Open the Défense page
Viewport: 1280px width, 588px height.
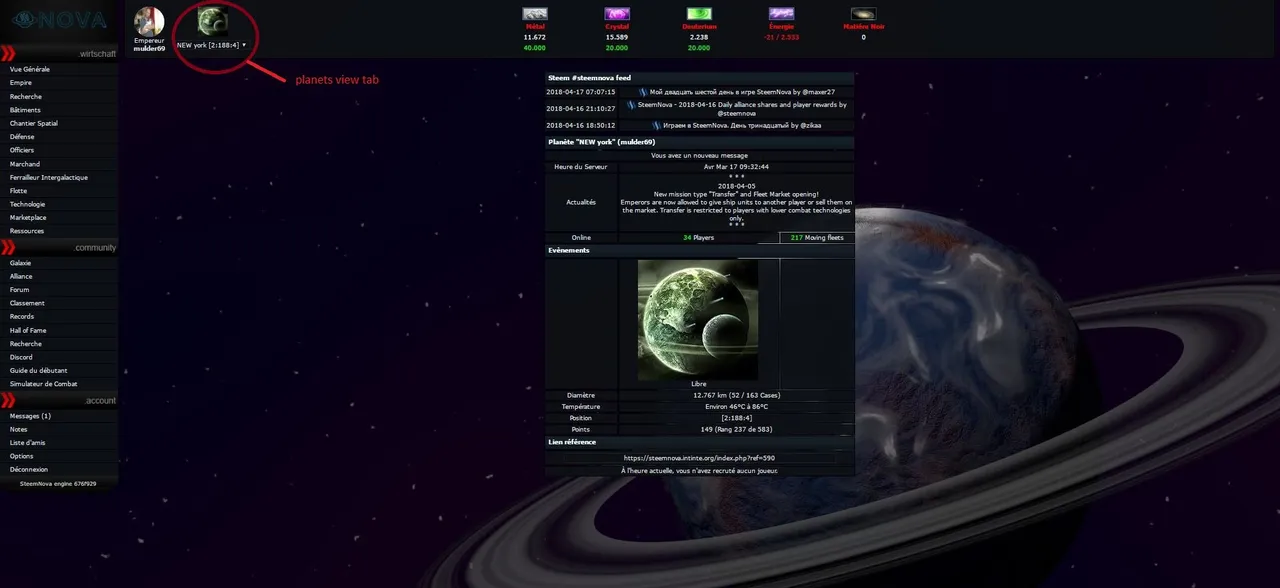22,137
